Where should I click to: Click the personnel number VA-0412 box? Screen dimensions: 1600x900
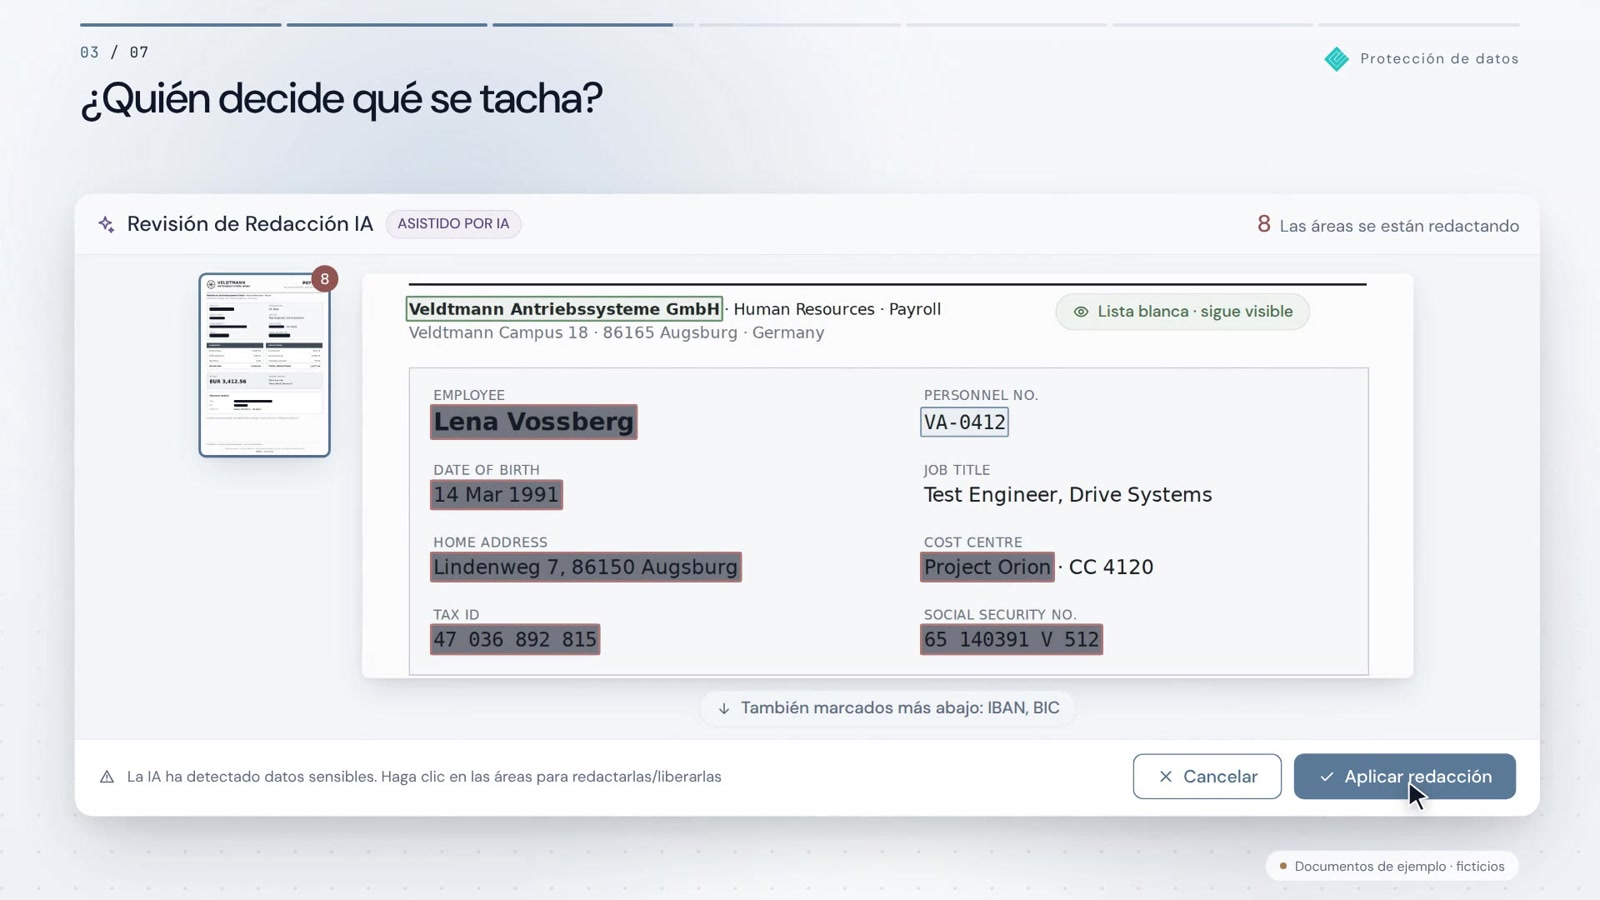964,422
